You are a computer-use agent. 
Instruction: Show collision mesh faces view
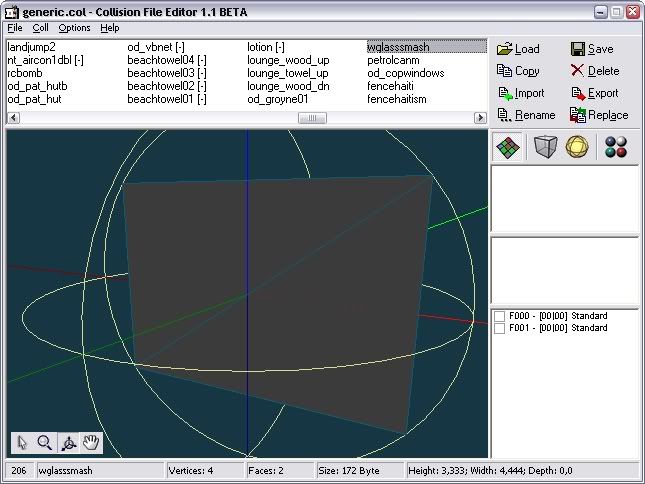click(507, 147)
